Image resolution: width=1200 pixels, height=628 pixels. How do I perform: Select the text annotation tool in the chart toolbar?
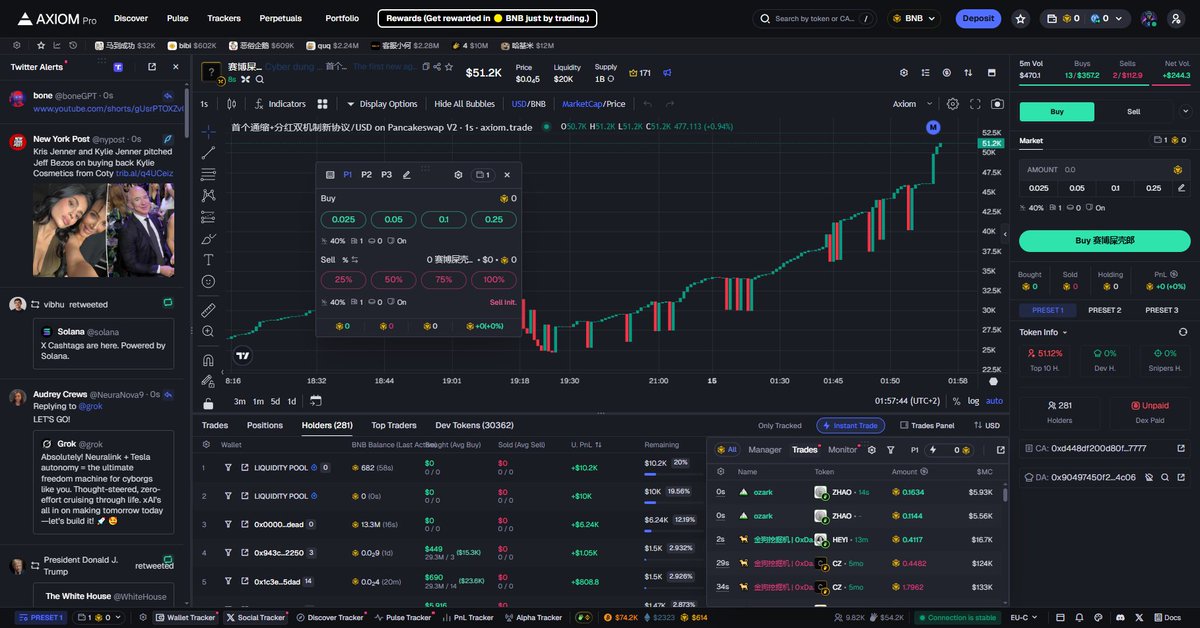[x=208, y=260]
